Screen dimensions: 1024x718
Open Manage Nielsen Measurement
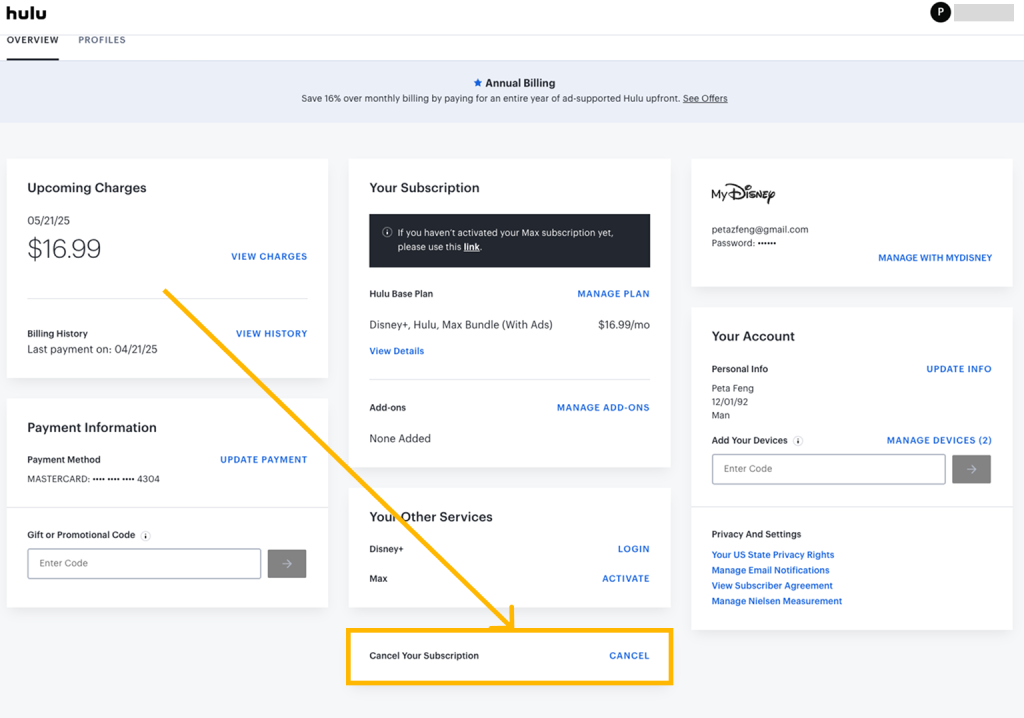coord(776,601)
